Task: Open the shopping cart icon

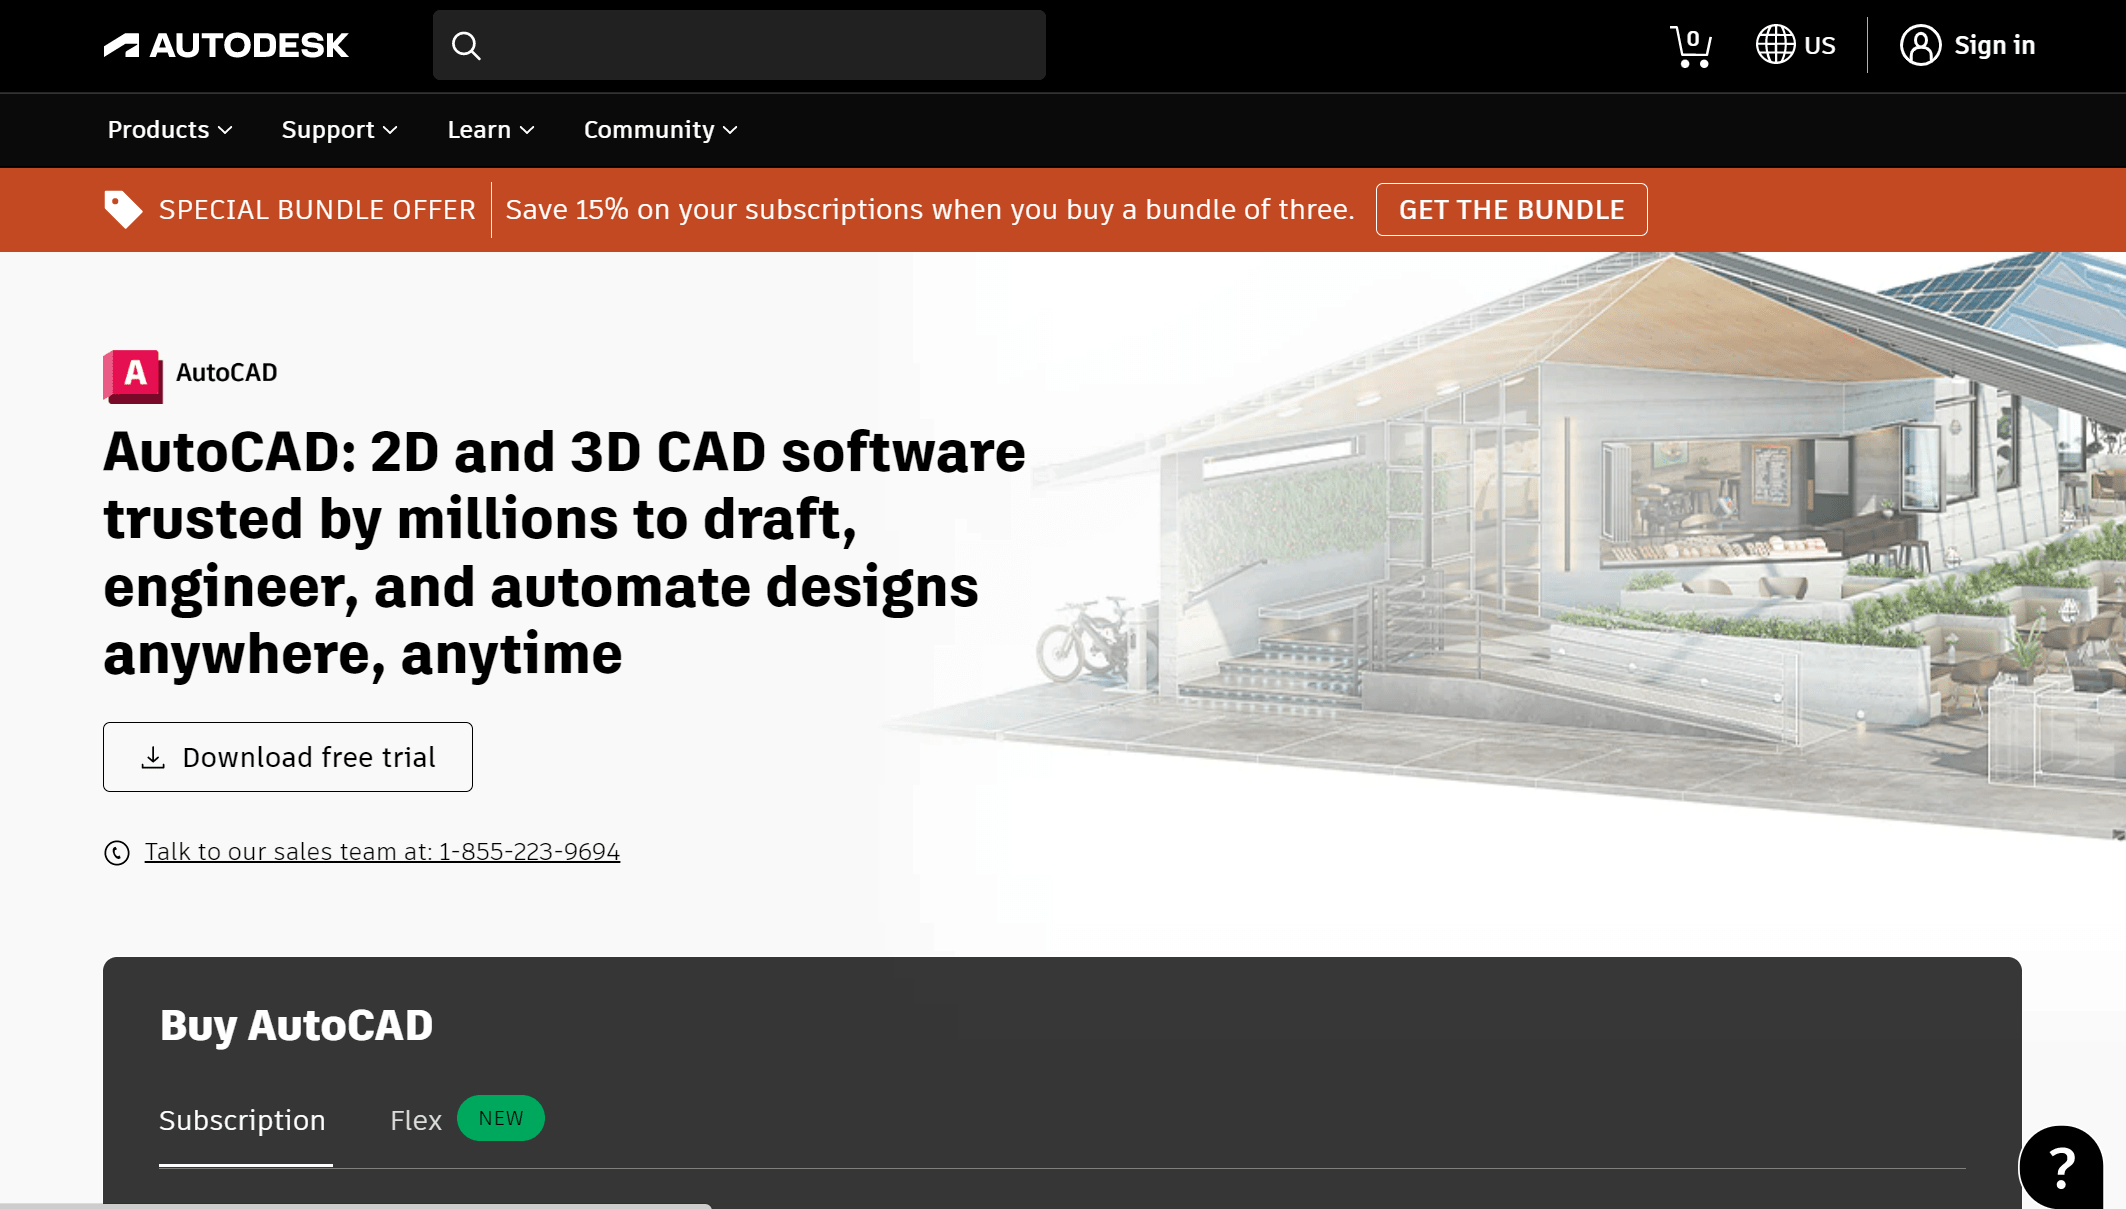Action: [x=1690, y=46]
